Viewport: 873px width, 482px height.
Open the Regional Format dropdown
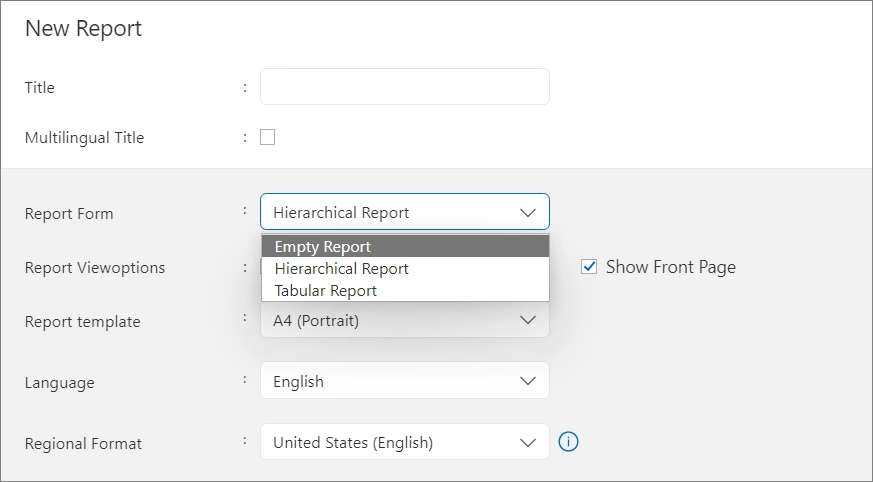pyautogui.click(x=405, y=442)
